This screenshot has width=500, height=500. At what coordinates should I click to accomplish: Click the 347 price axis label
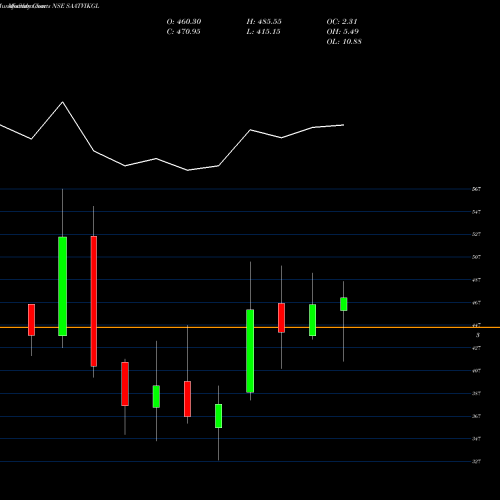coord(476,439)
